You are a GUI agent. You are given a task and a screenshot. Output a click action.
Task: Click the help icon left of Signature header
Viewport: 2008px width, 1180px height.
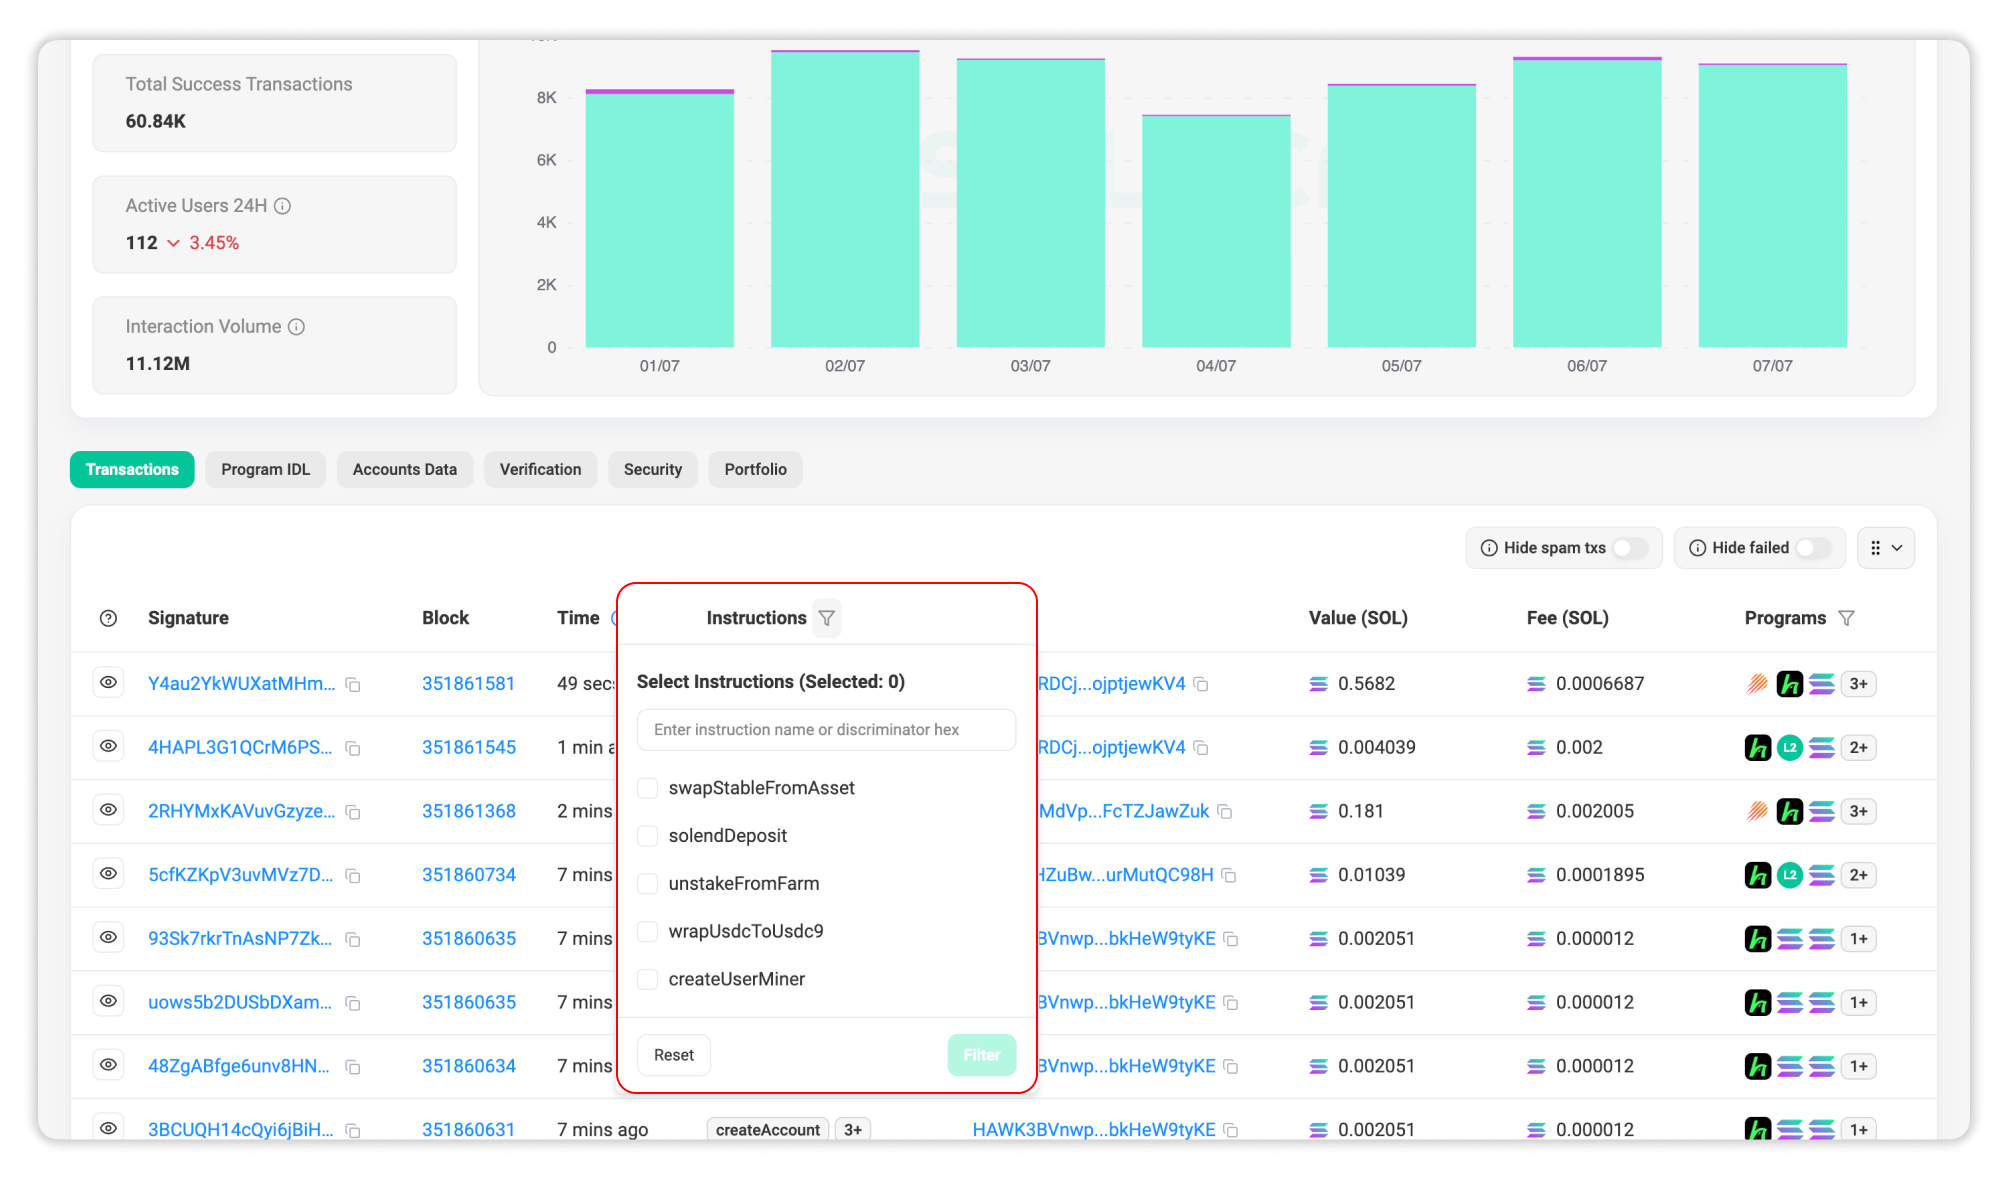[108, 618]
